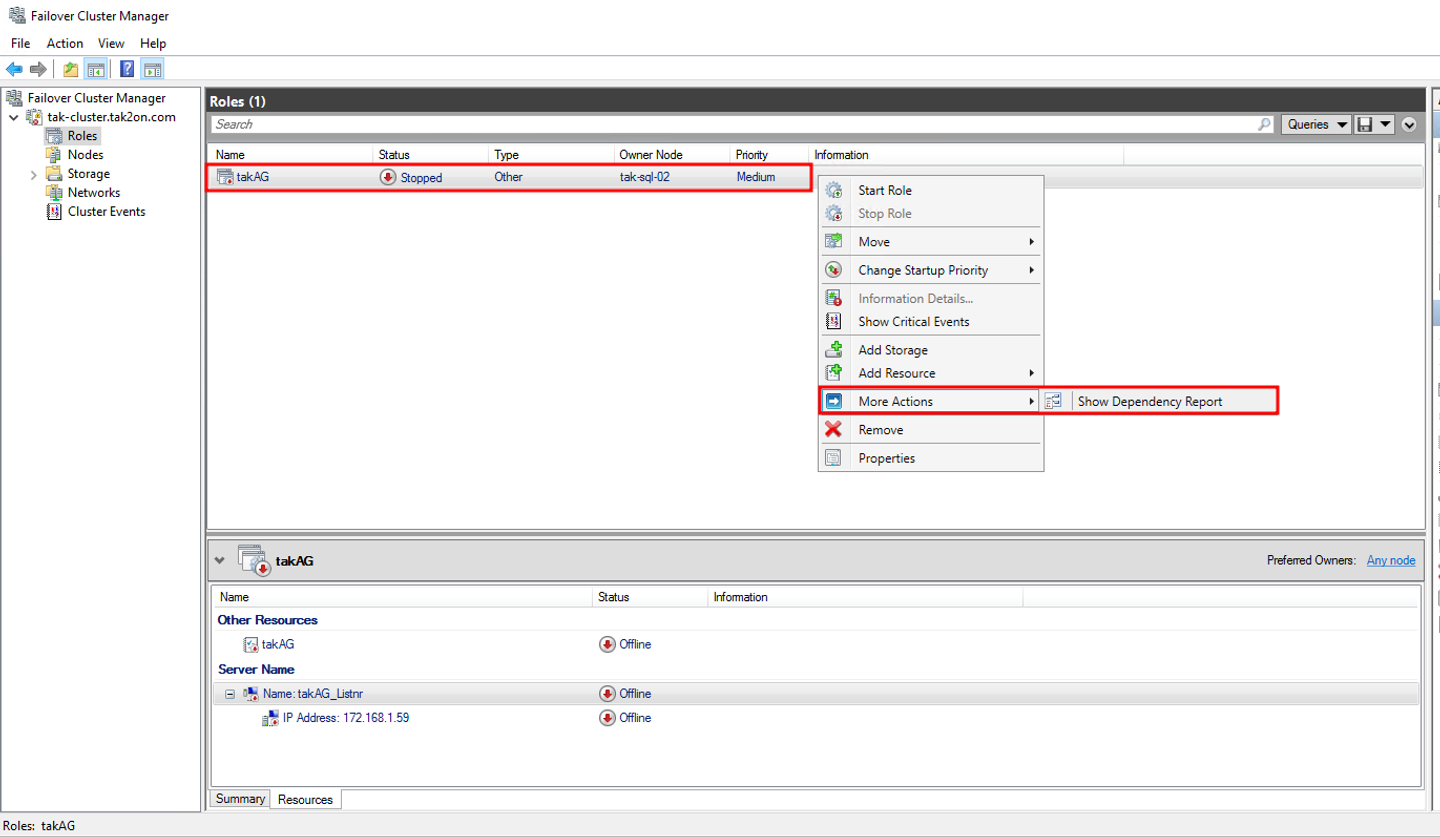Click the red X Remove icon

833,430
